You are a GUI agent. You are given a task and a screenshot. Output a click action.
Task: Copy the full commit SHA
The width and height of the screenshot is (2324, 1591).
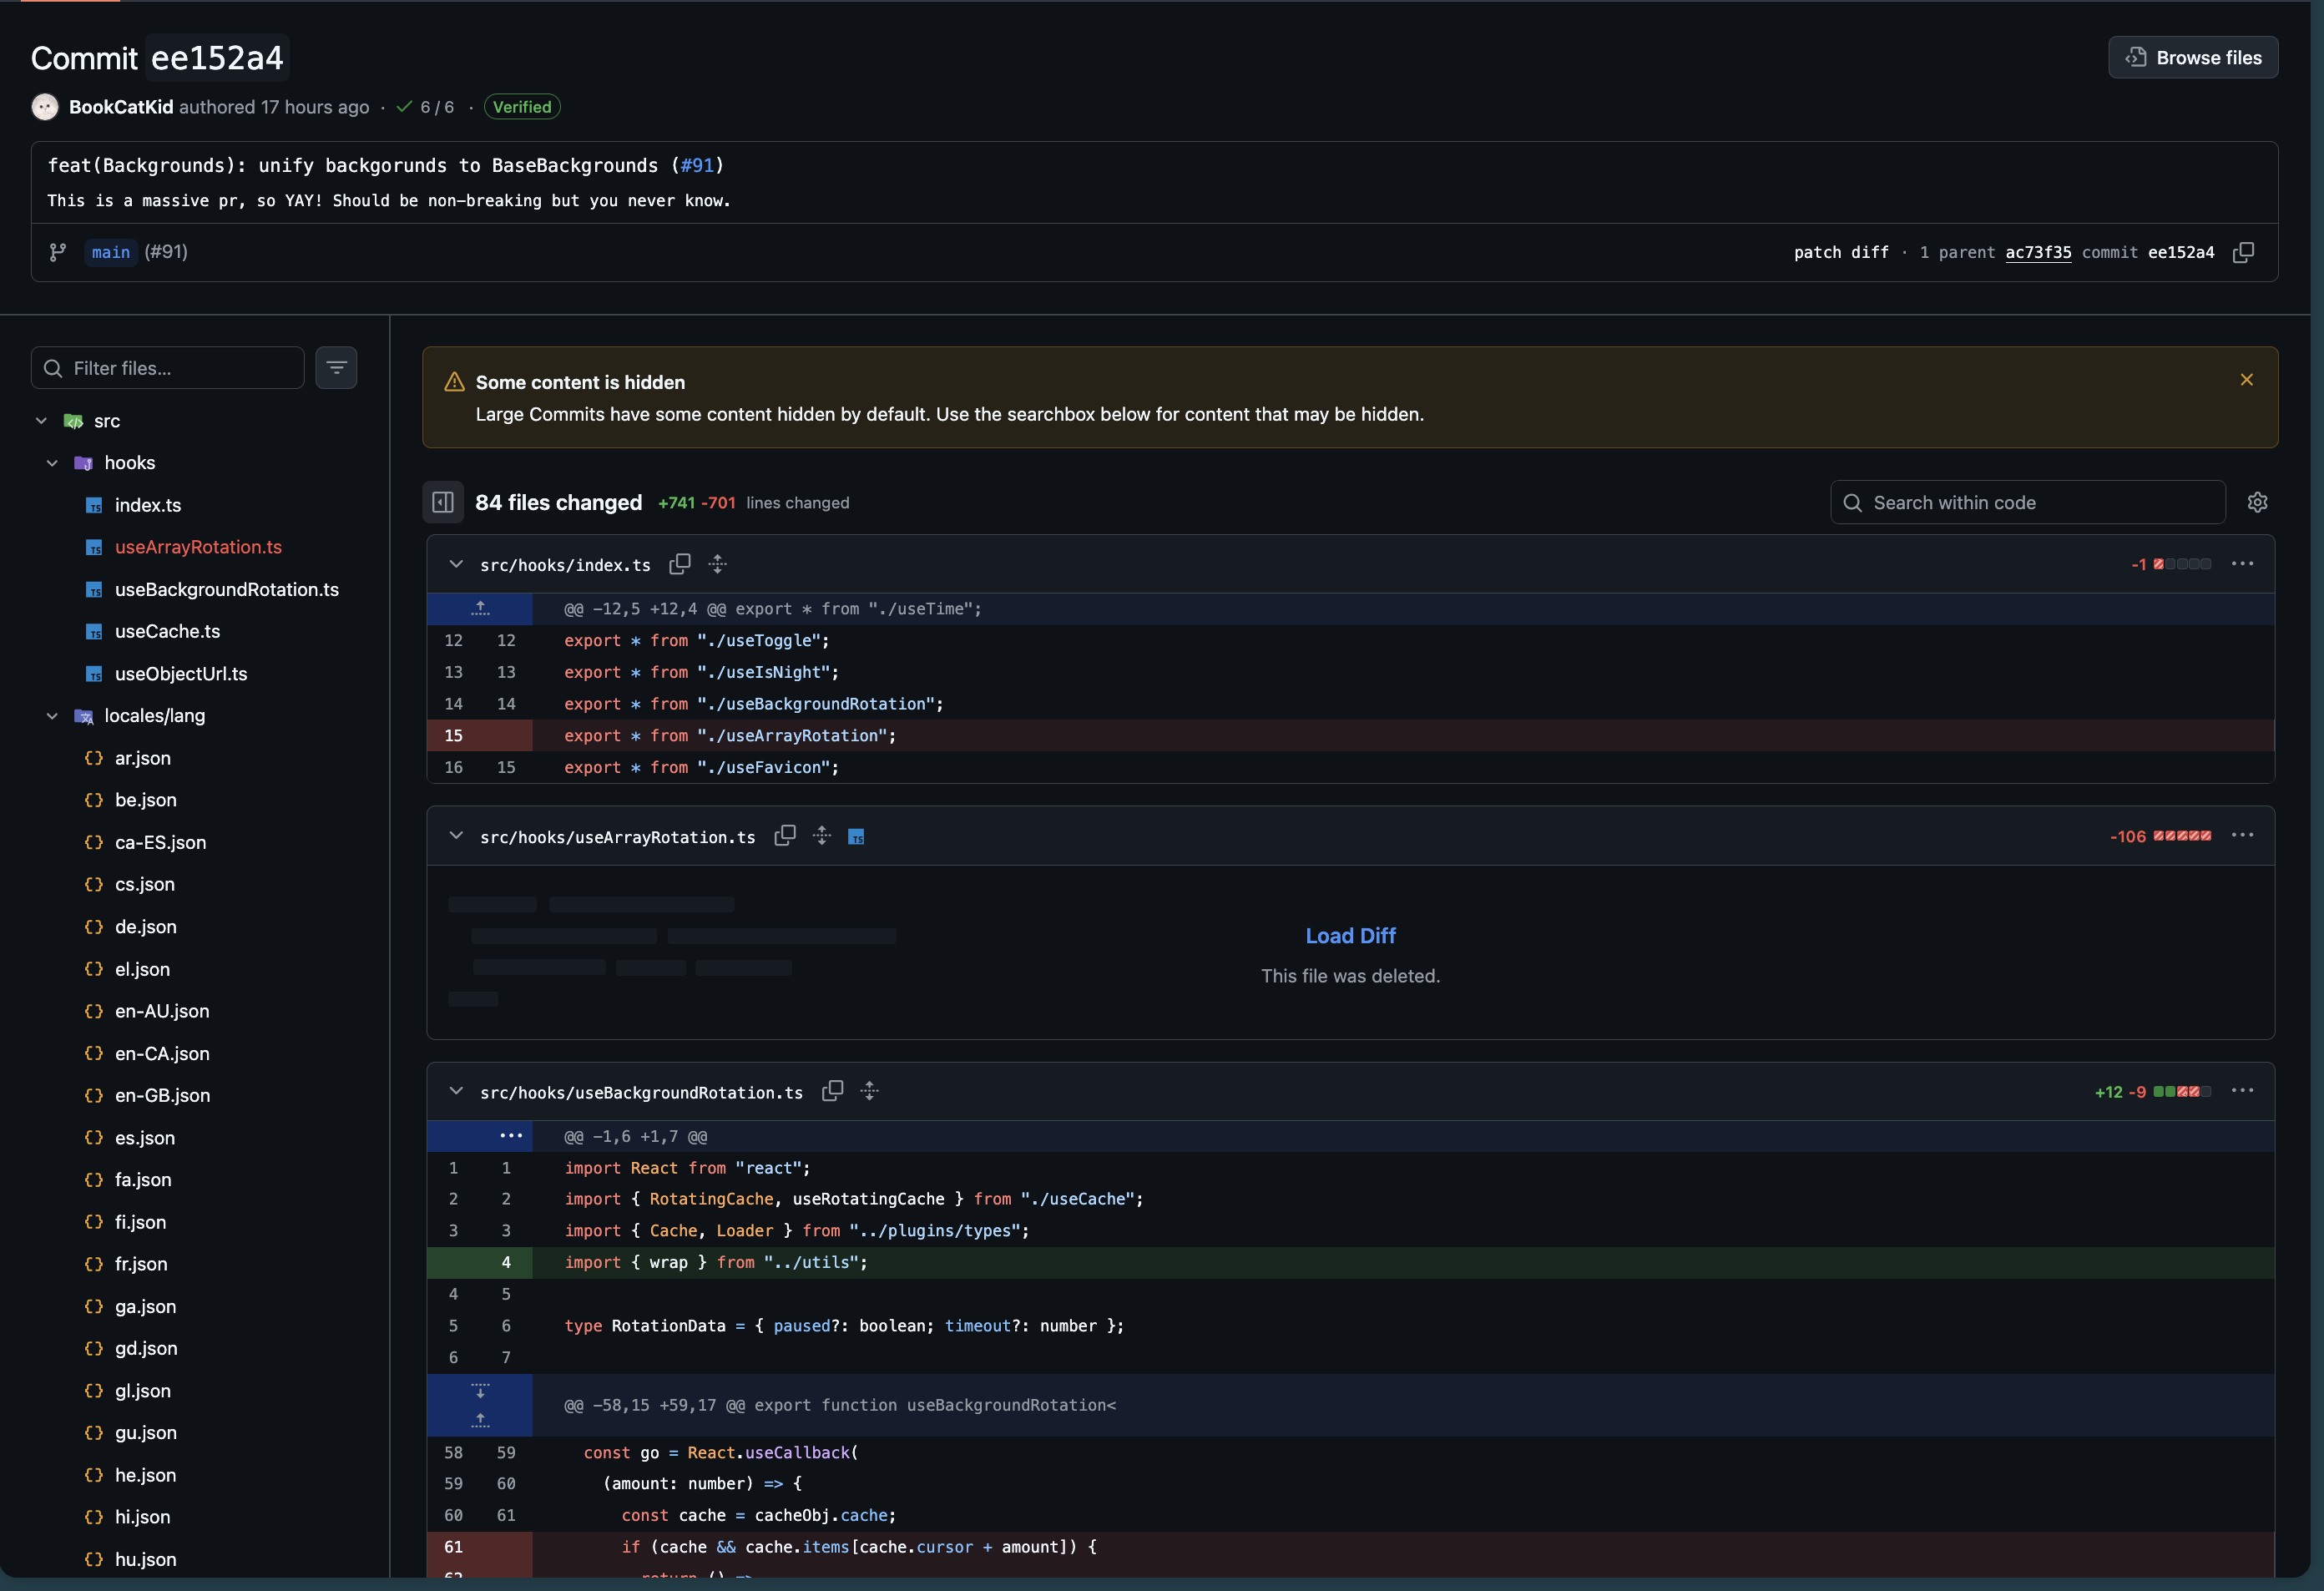(x=2243, y=252)
